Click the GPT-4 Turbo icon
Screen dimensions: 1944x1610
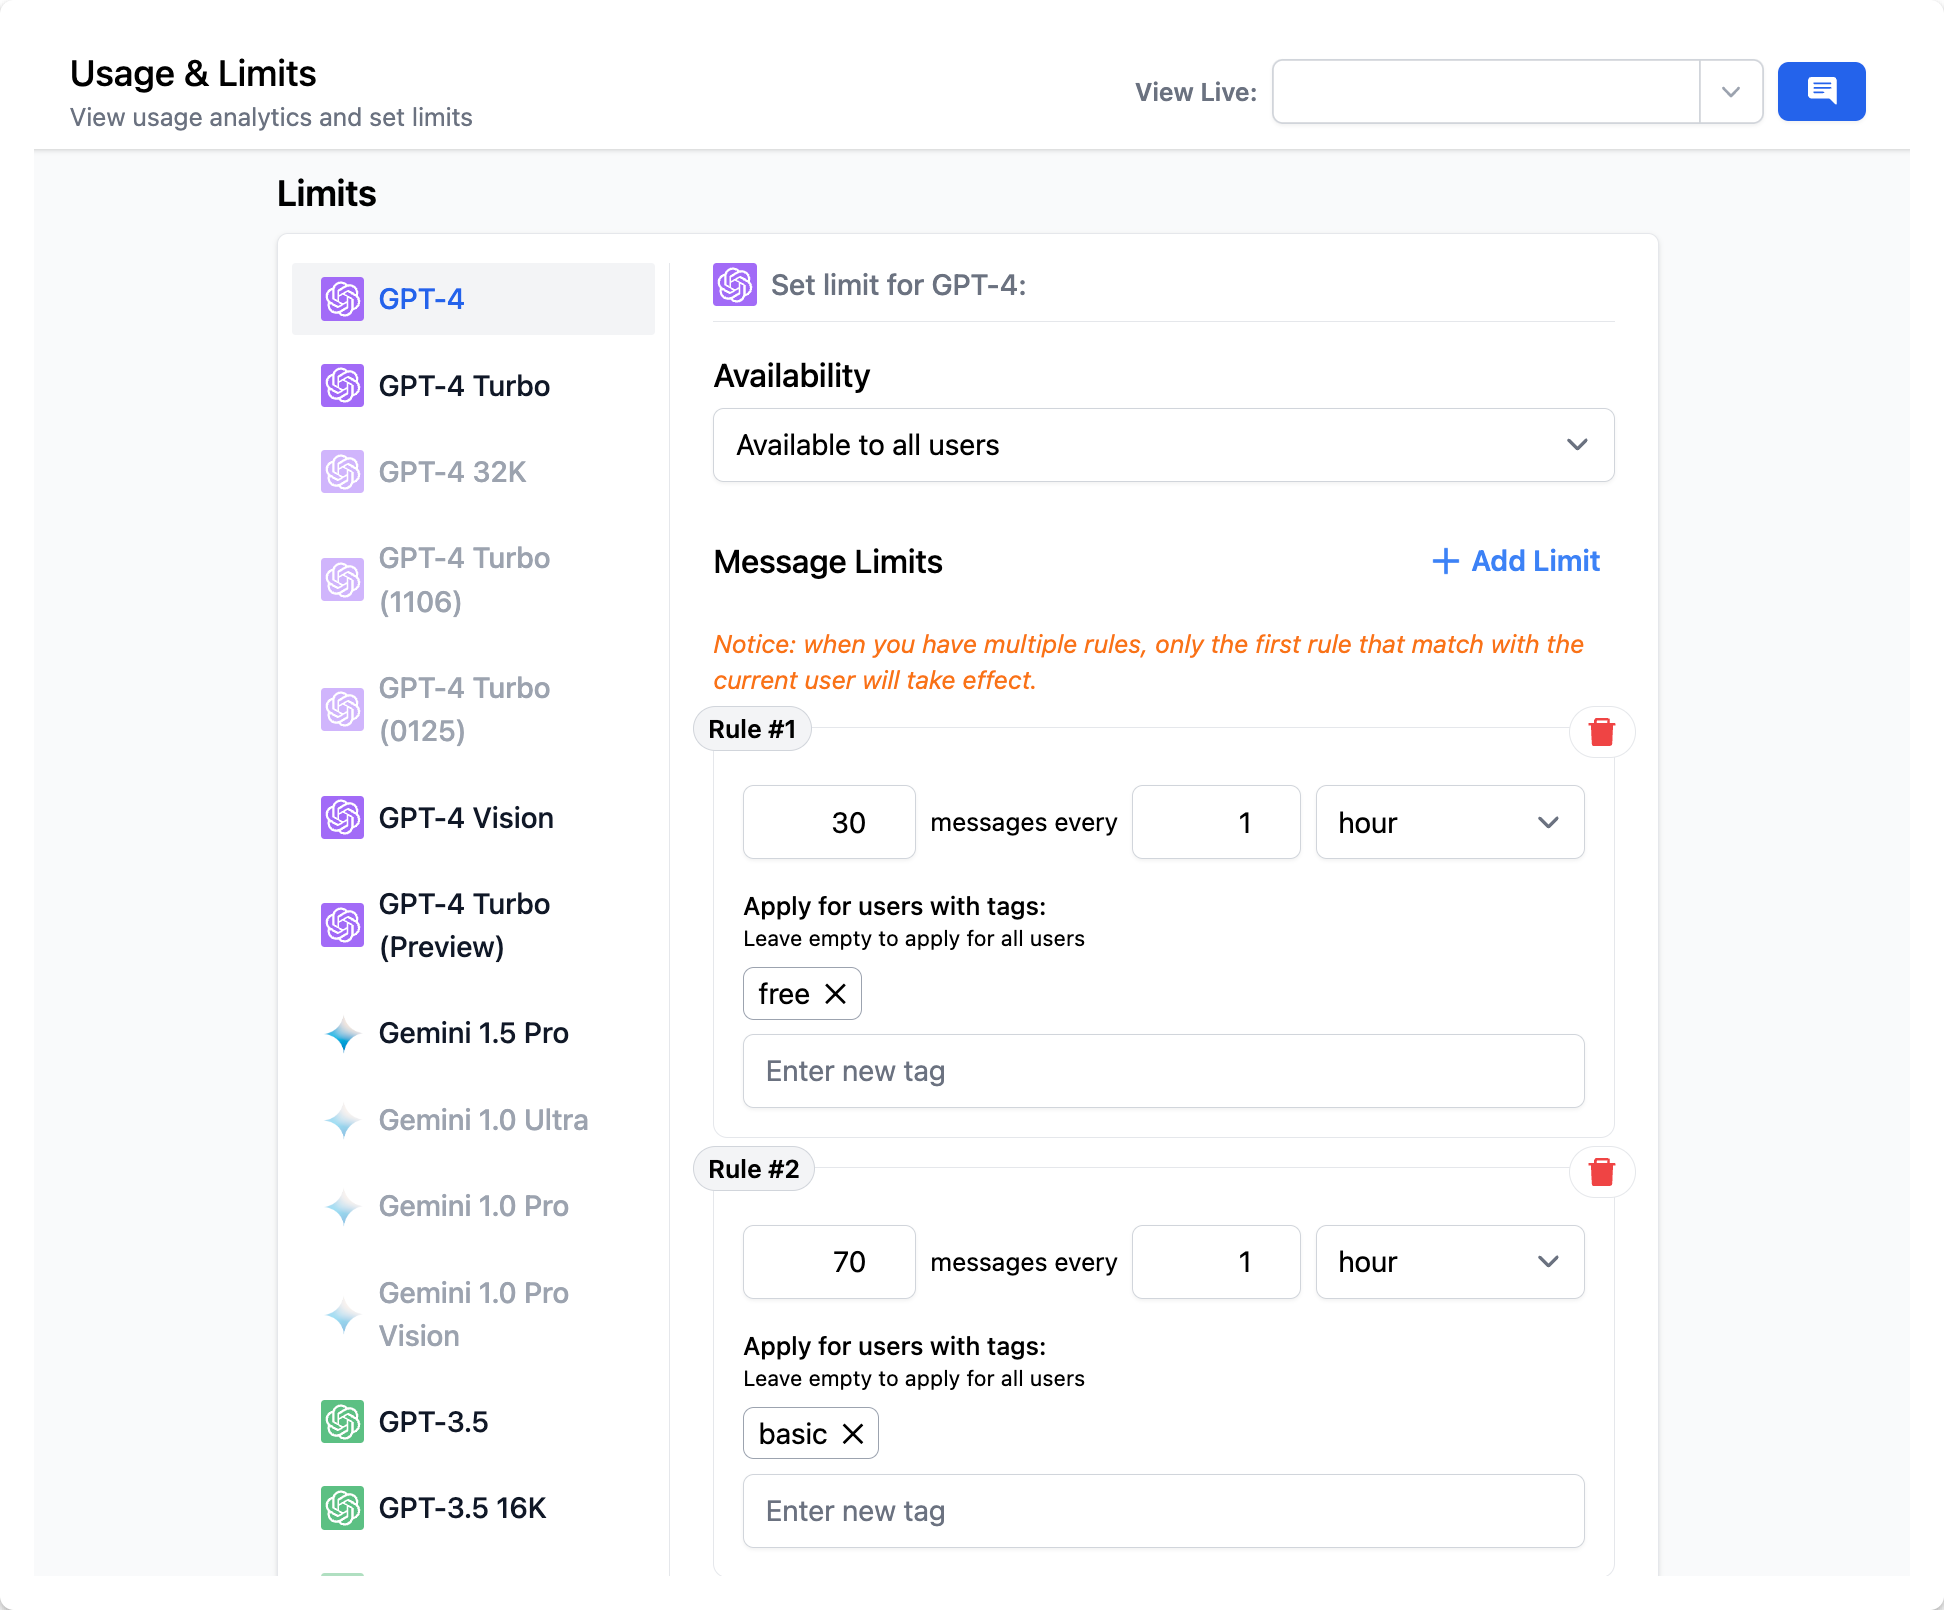click(342, 386)
